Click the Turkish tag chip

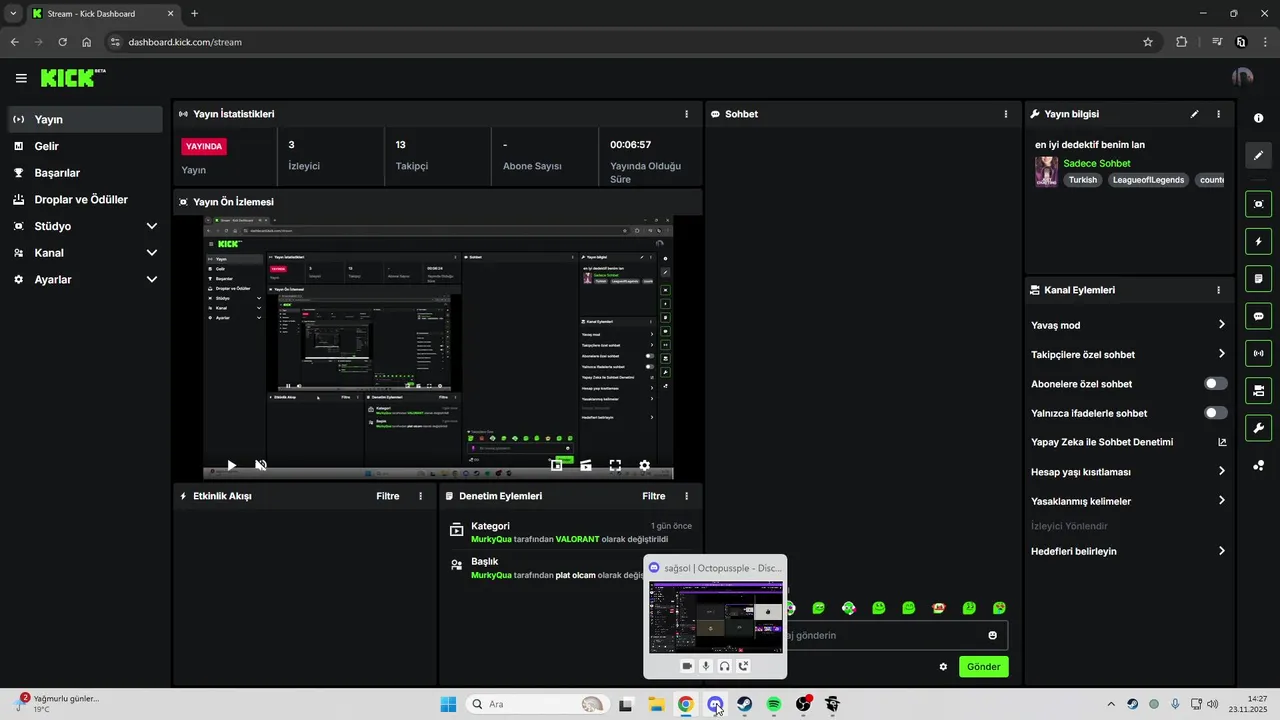(1082, 180)
